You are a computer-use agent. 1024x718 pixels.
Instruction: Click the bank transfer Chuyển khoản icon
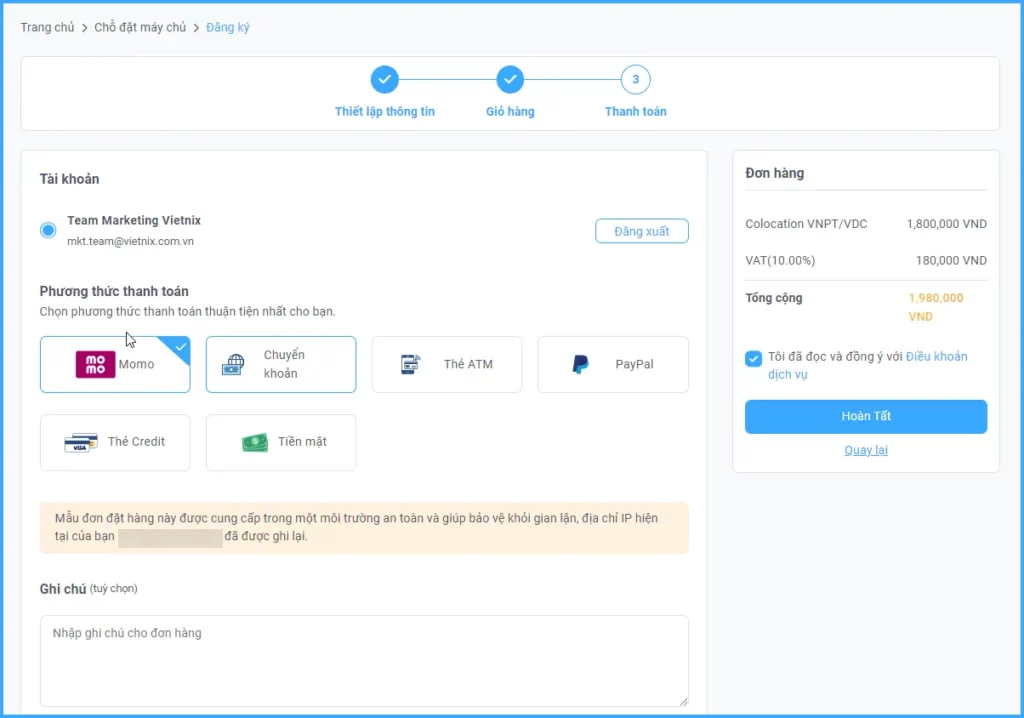[x=233, y=365]
